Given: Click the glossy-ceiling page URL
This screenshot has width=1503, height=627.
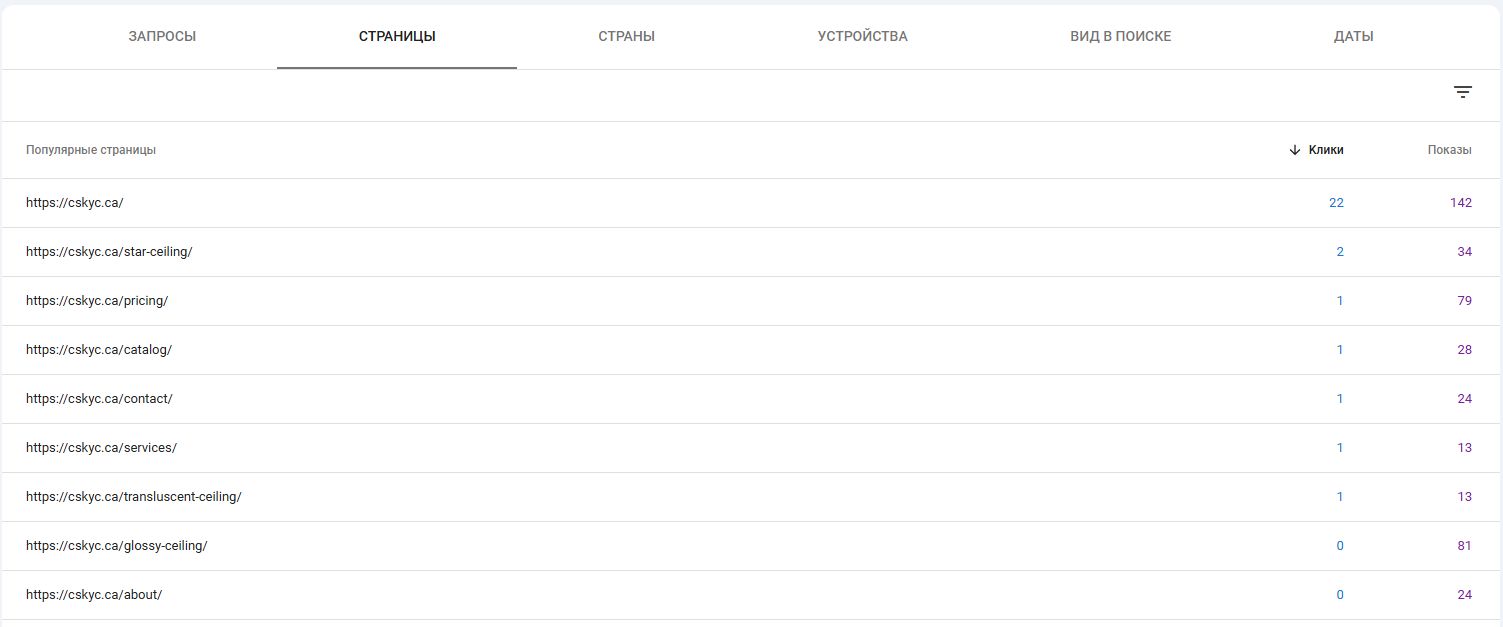Looking at the screenshot, I should click(117, 546).
